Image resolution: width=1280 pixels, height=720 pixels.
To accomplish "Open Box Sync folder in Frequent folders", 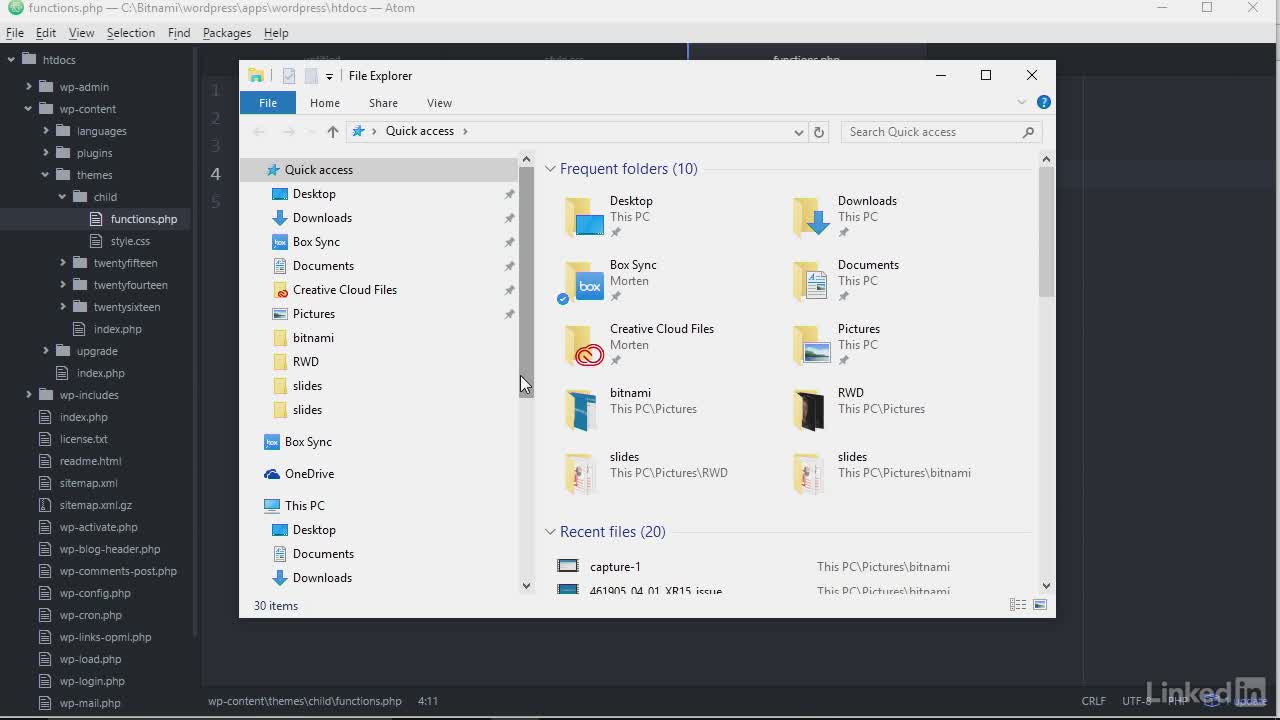I will tap(634, 281).
